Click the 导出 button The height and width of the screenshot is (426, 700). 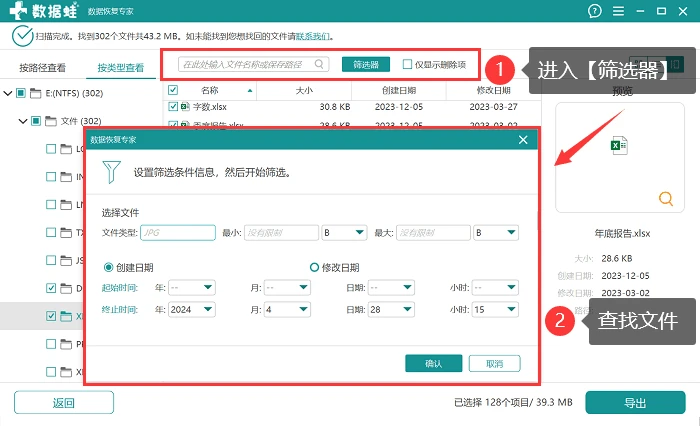(635, 403)
